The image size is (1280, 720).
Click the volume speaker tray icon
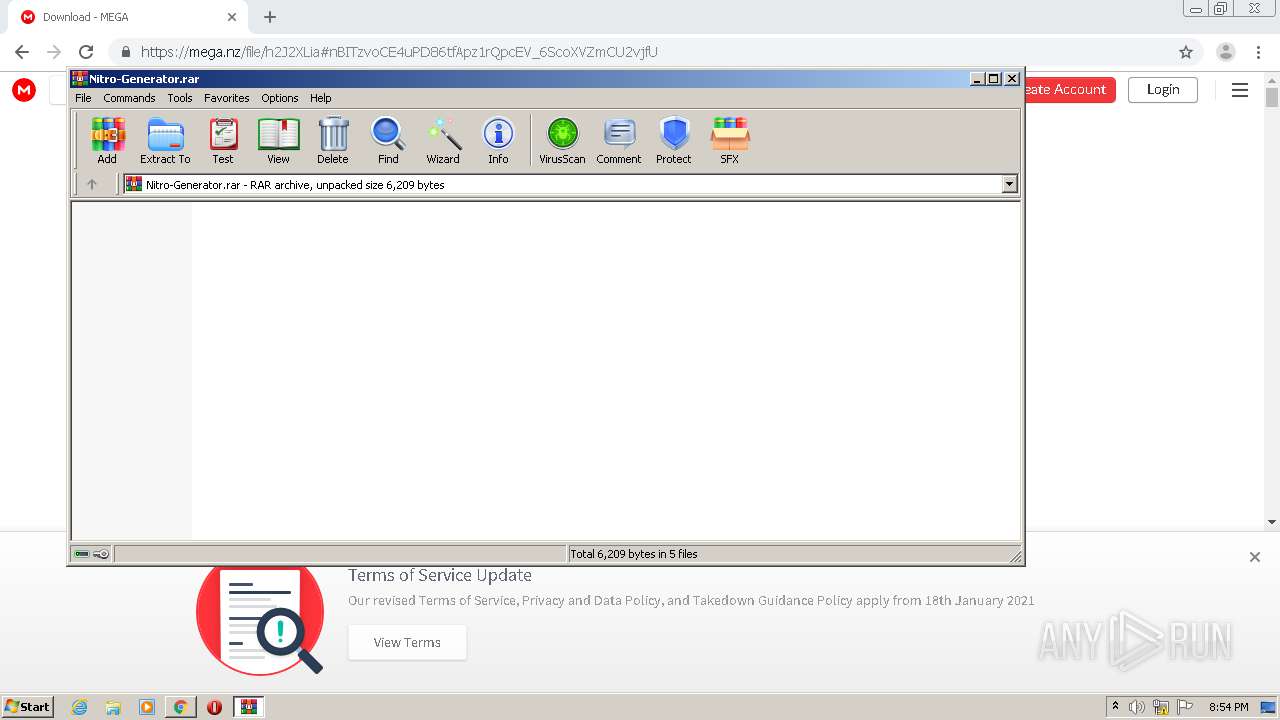(1137, 707)
